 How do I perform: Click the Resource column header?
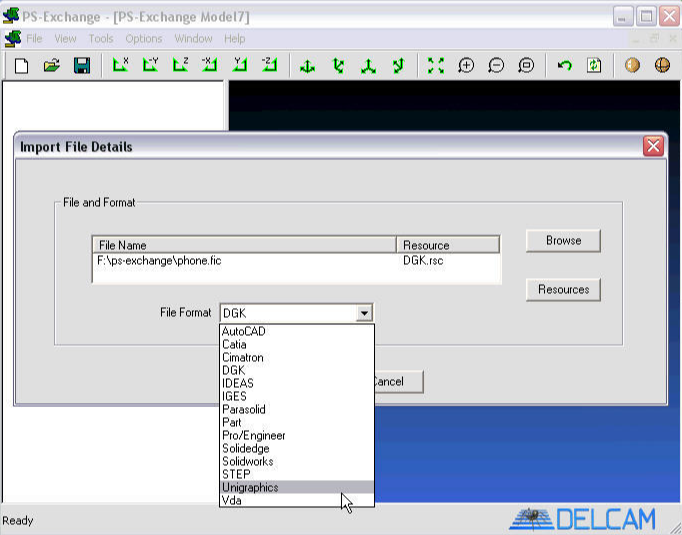(x=448, y=245)
